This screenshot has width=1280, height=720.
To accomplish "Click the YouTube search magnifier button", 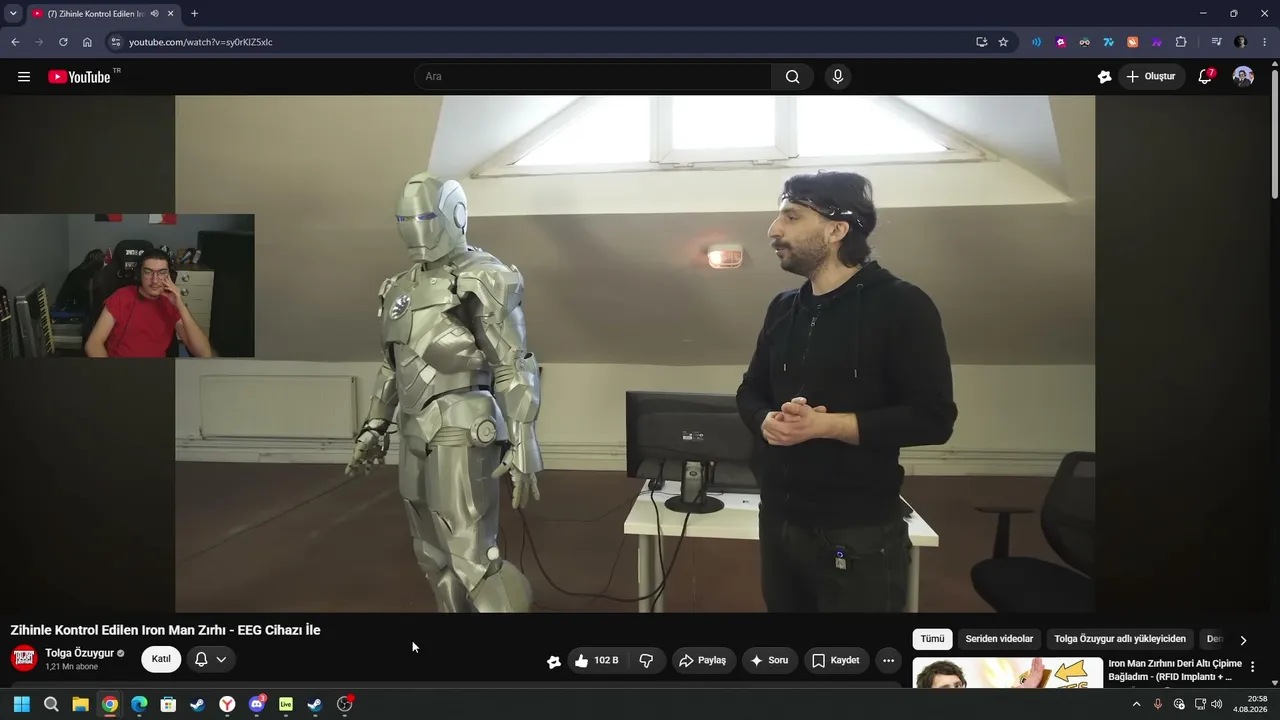I will [x=792, y=77].
